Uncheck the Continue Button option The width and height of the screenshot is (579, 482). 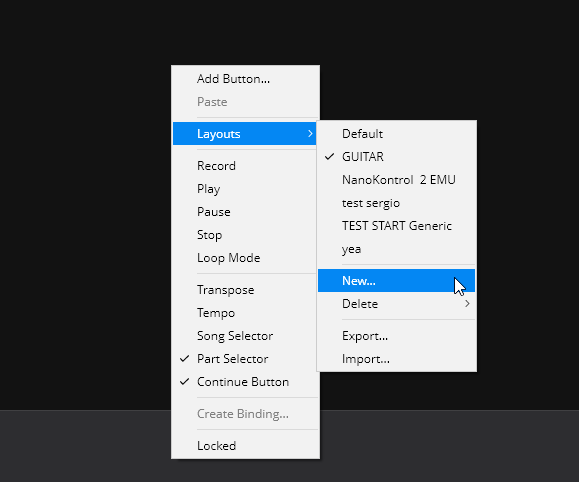[245, 382]
